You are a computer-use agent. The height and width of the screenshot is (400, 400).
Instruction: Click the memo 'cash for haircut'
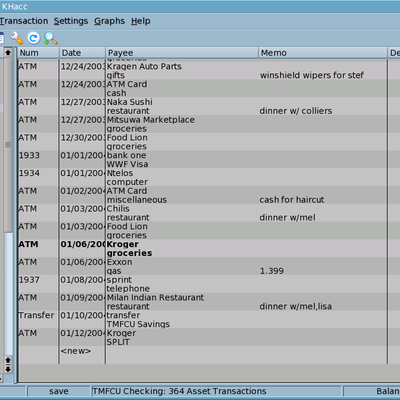tap(292, 200)
